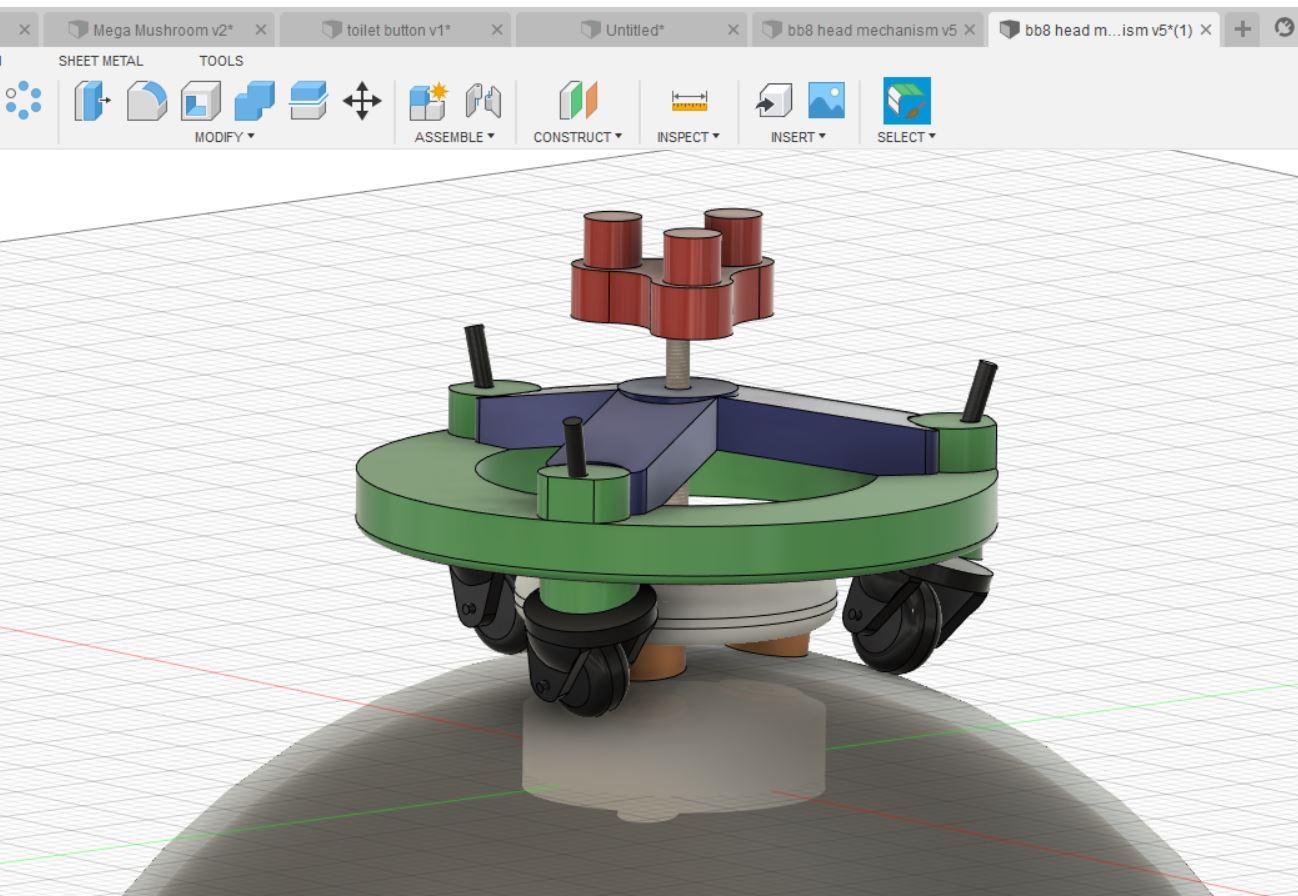Click the Insert Canvas image icon
Viewport: 1298px width, 896px height.
(x=825, y=102)
